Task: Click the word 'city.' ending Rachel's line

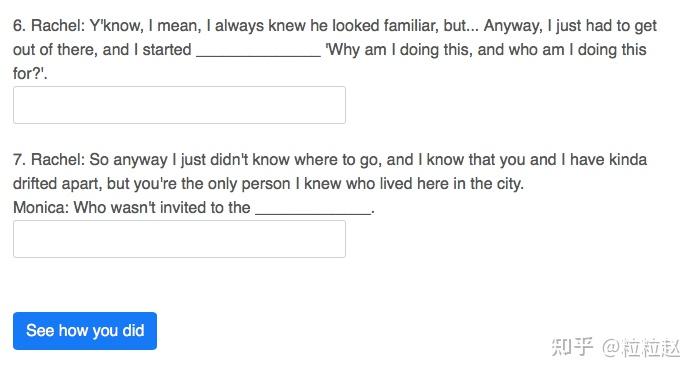Action: pyautogui.click(x=510, y=184)
